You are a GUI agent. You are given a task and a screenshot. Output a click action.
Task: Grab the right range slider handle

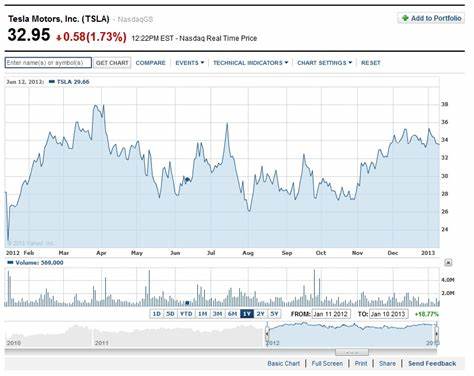click(437, 333)
